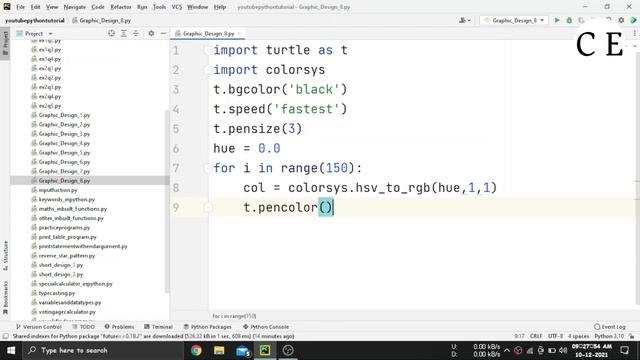
Task: Hide the Project tool window
Action: [163, 33]
